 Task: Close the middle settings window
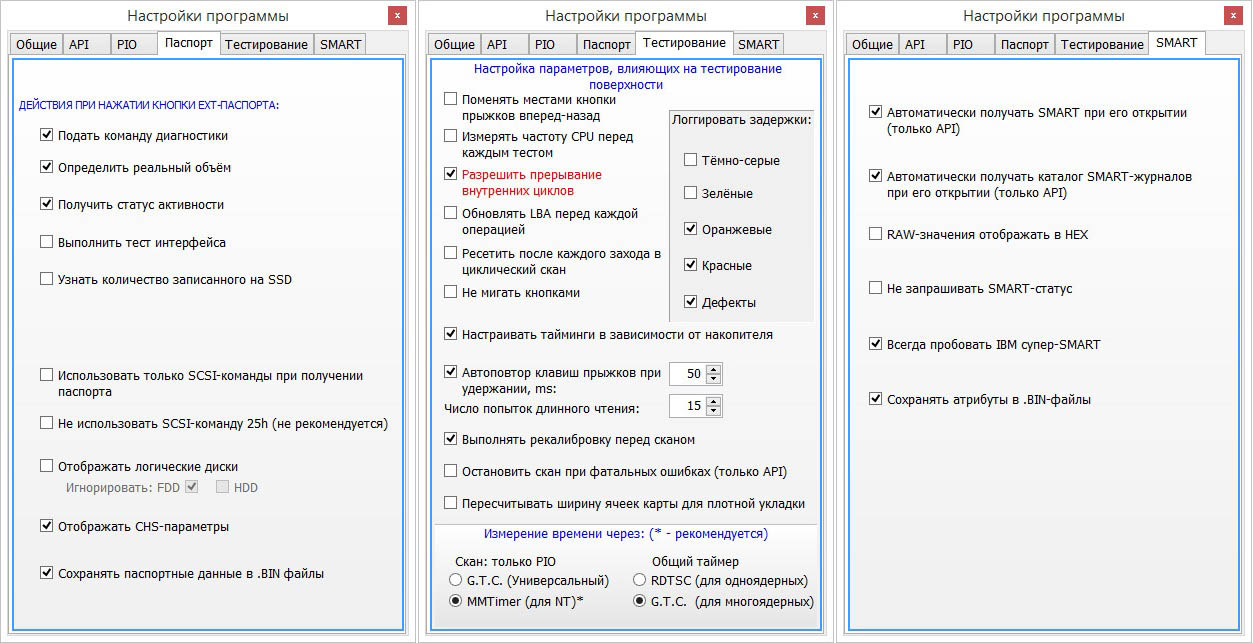tap(816, 15)
